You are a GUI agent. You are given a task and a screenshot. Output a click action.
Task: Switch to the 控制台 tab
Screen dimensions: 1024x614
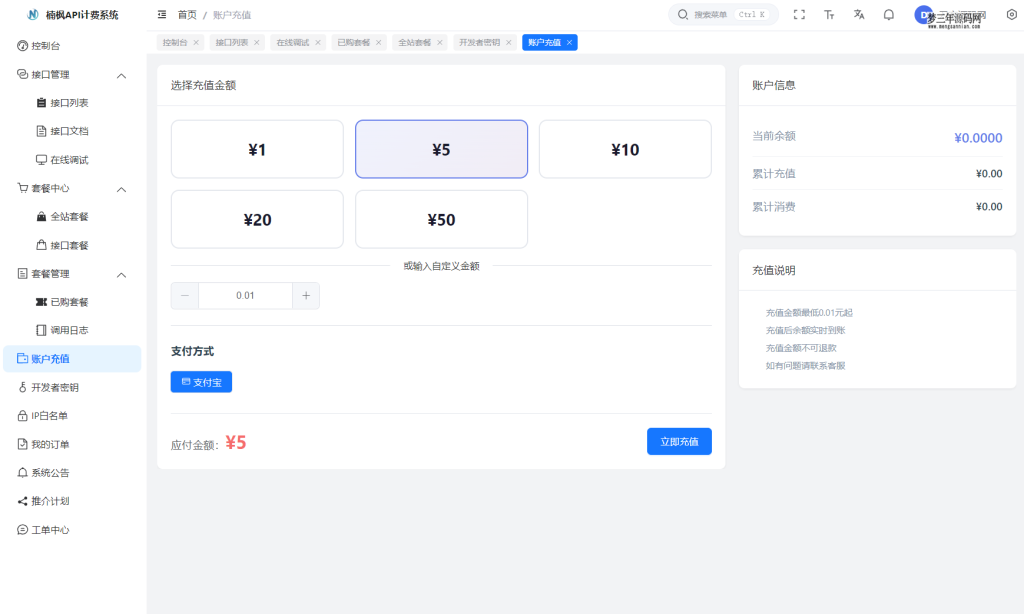(x=172, y=42)
